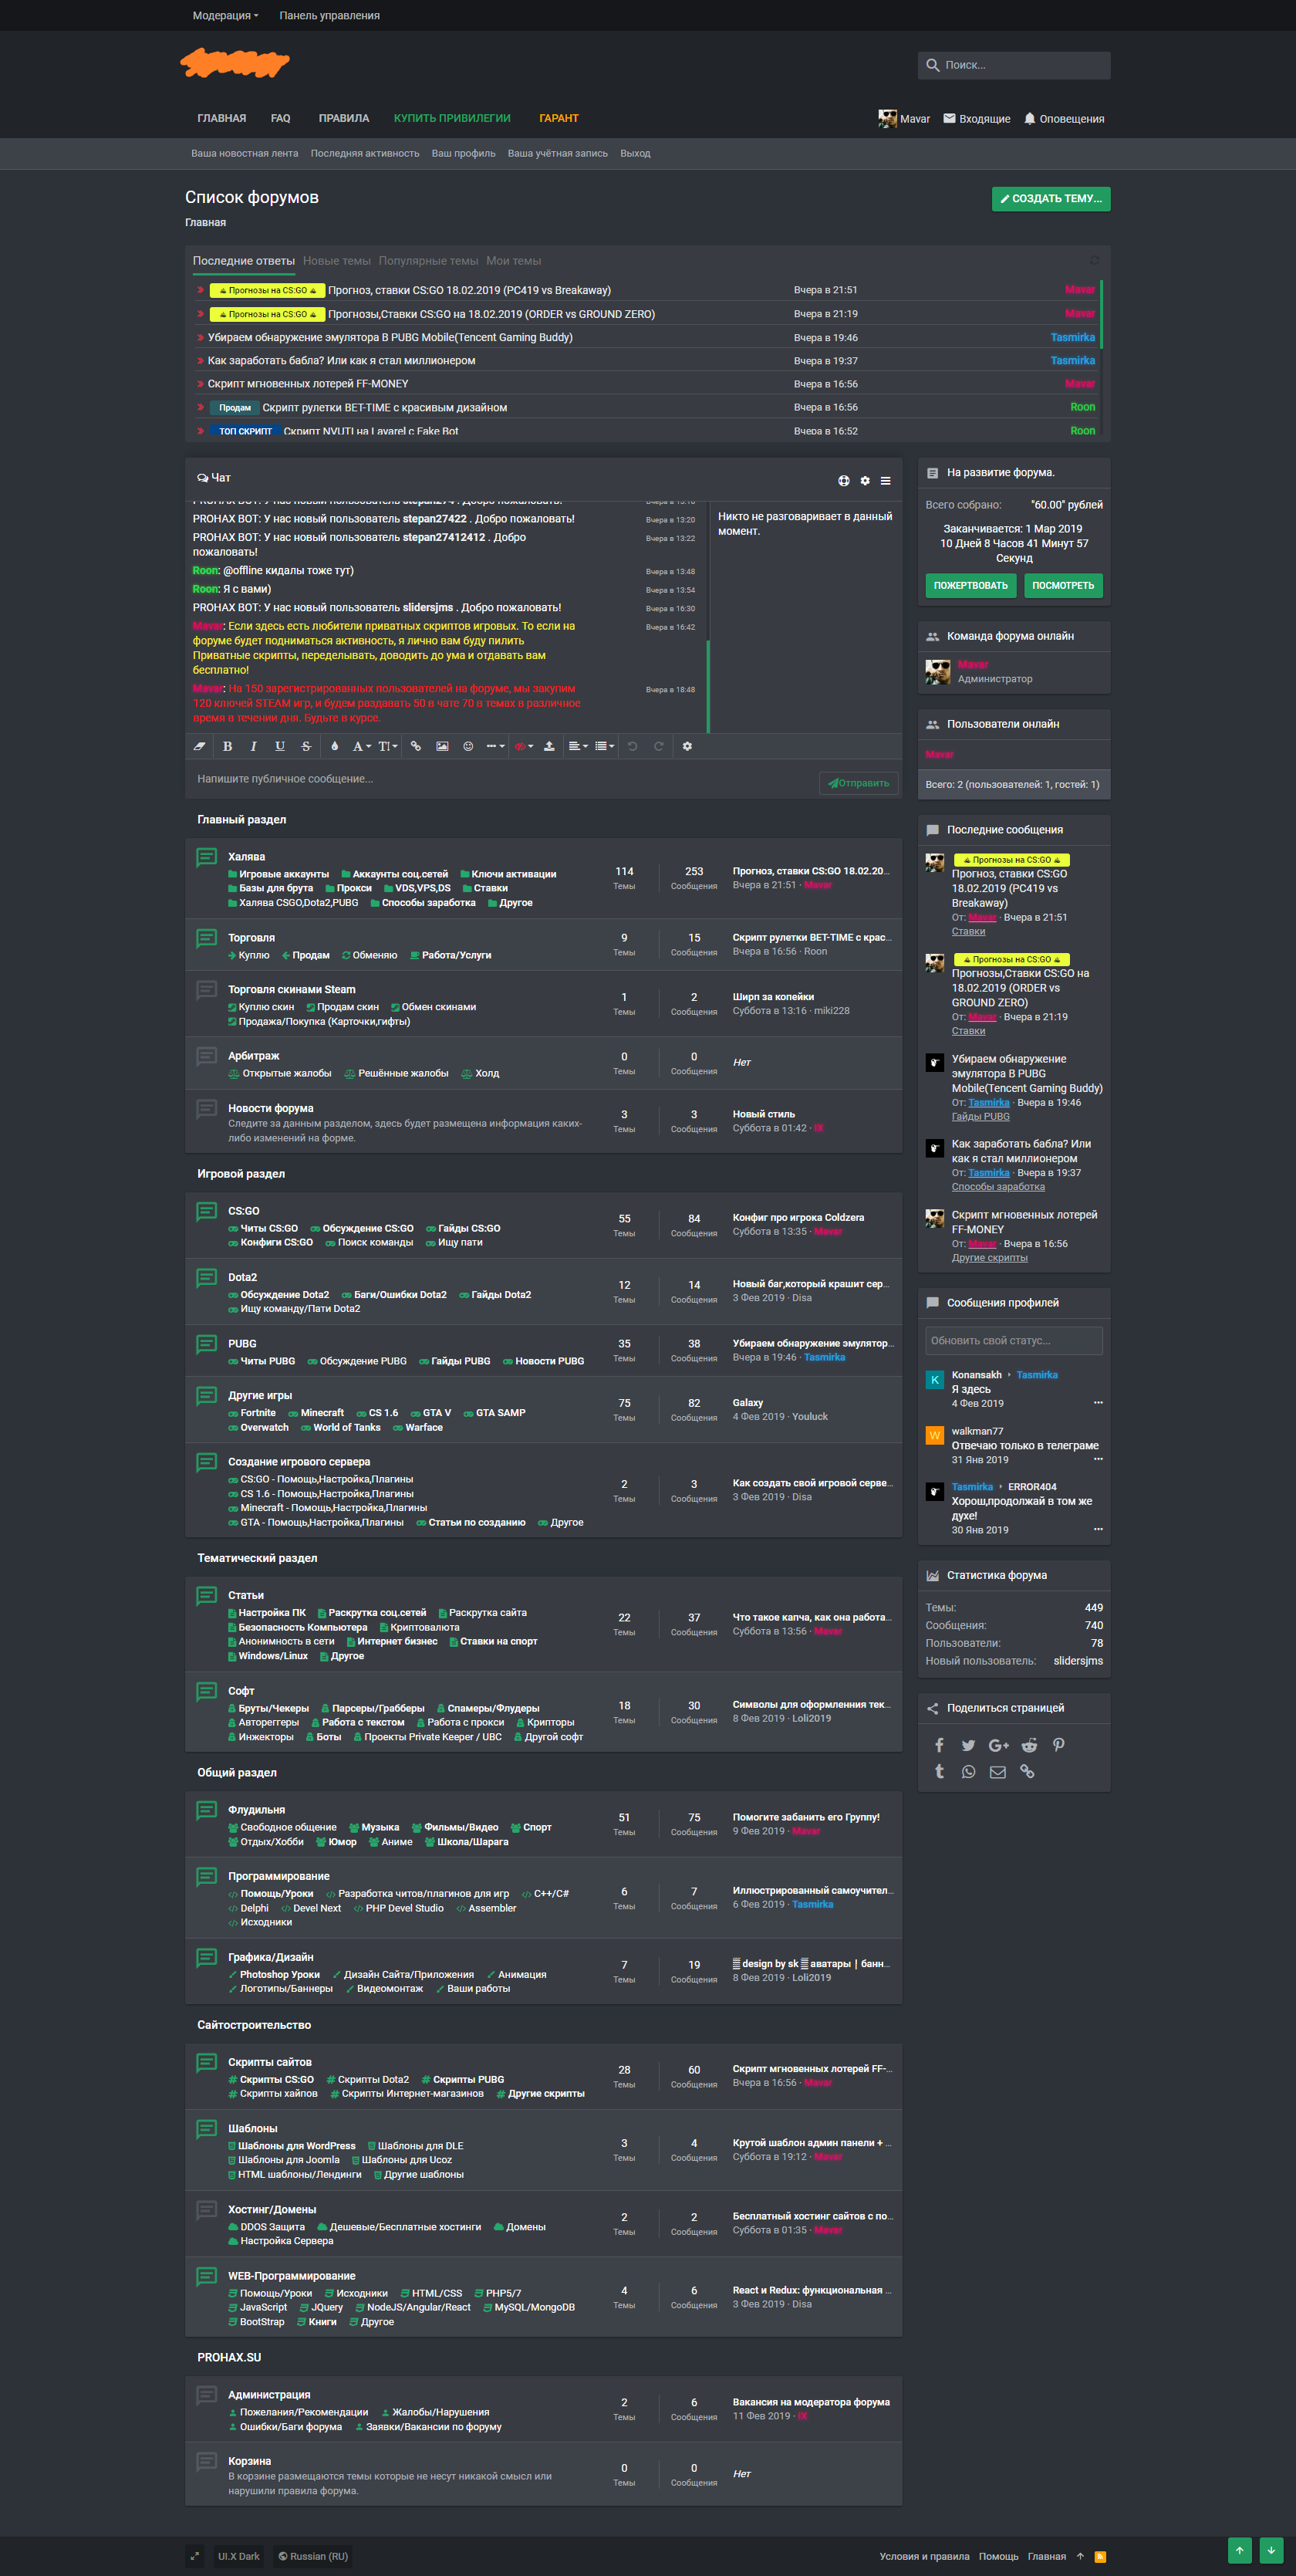
Task: Click the undo icon in the chat editor
Action: [632, 747]
